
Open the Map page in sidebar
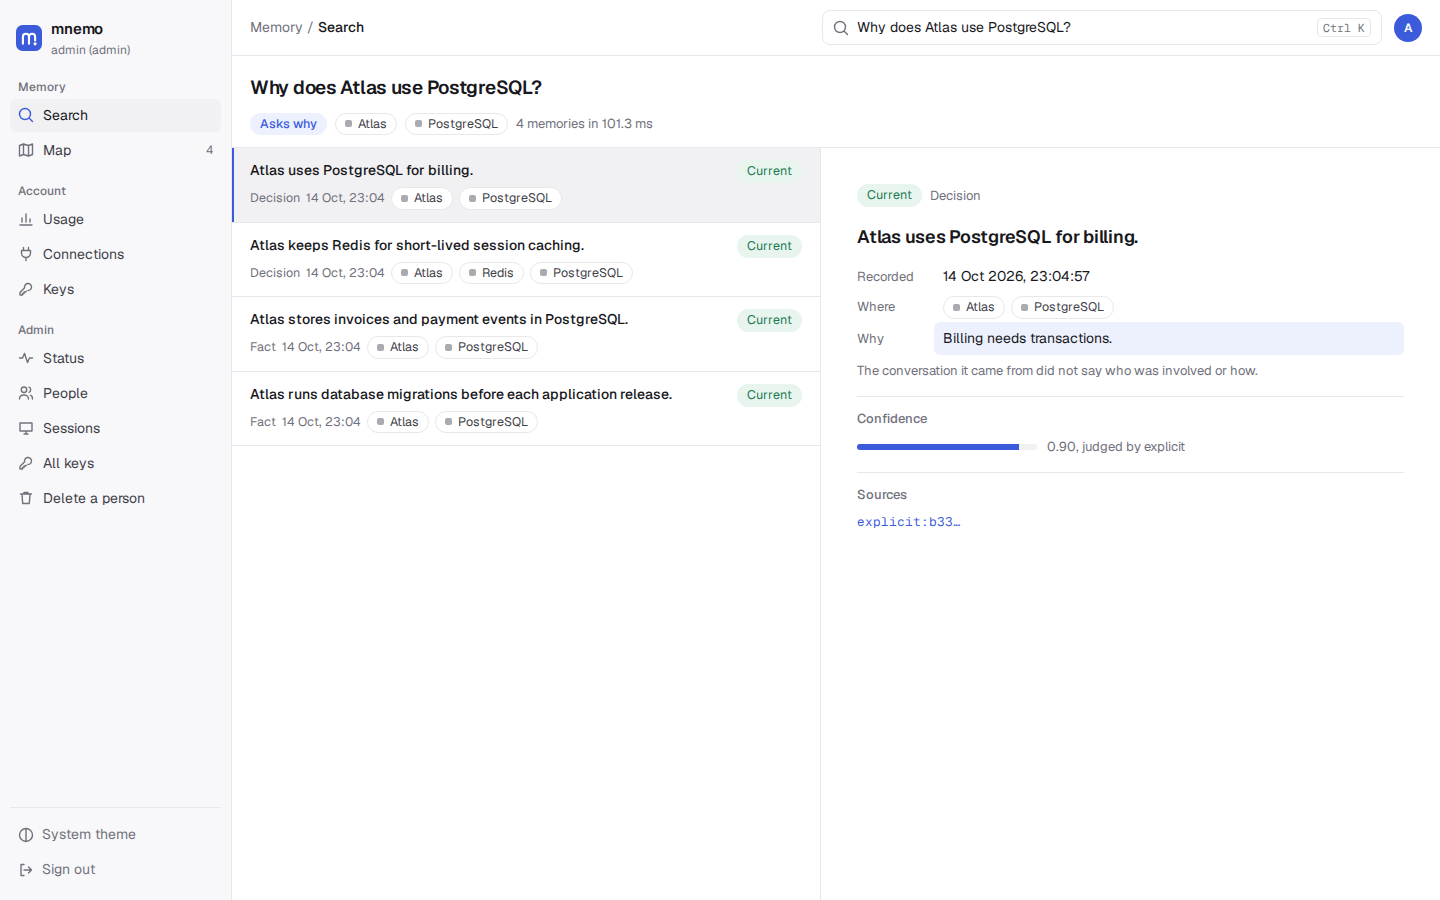(x=115, y=150)
